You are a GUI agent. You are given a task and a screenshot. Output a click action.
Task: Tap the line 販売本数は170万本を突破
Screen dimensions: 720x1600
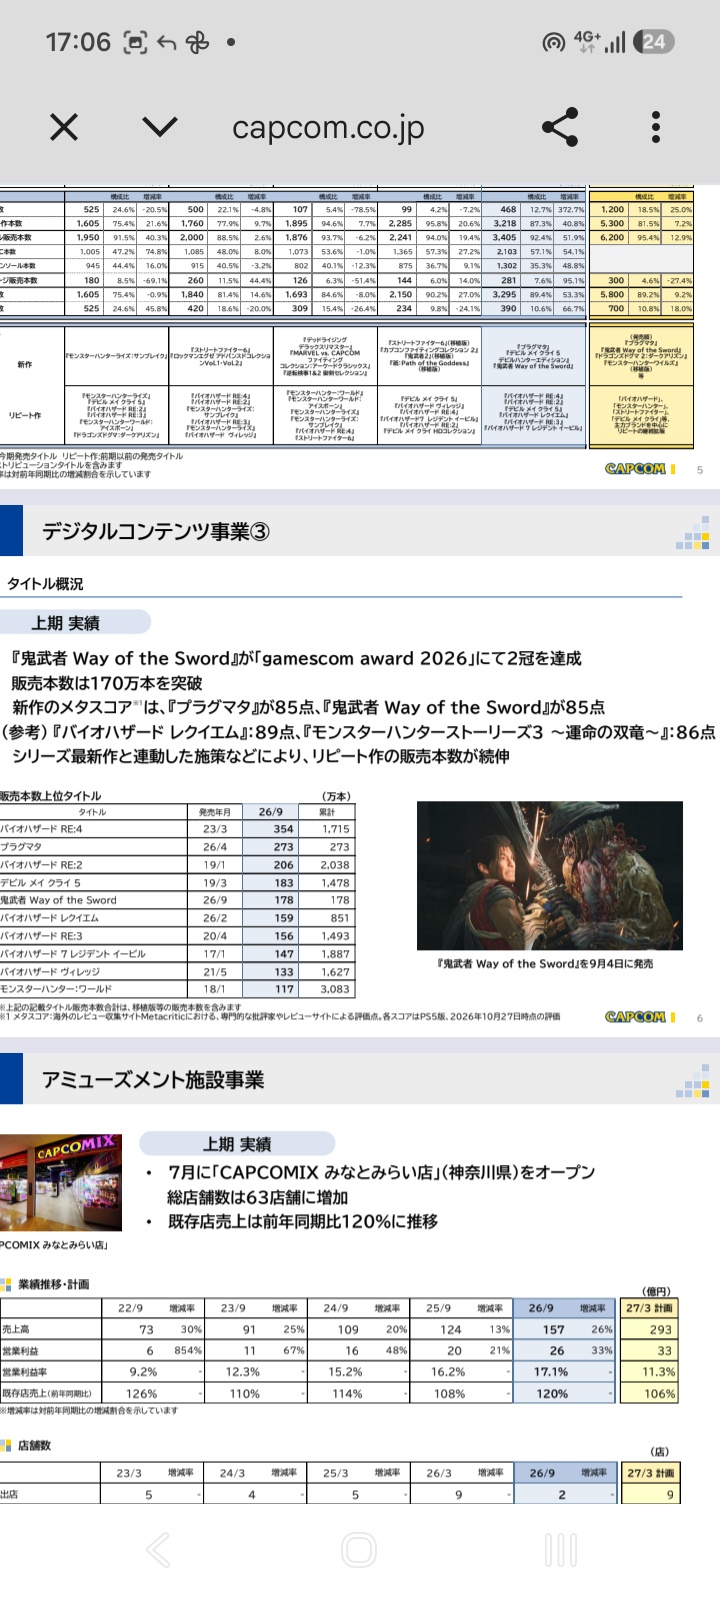tap(107, 683)
